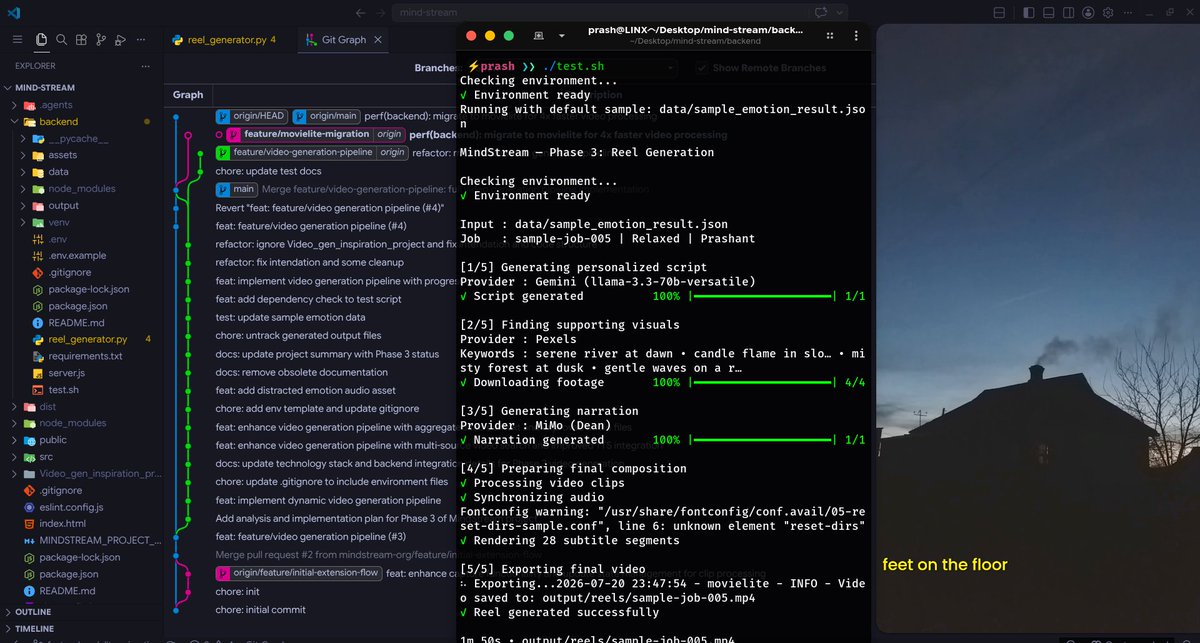Toggle Show Remote Branches checkbox
Viewport: 1200px width, 643px height.
(x=702, y=68)
